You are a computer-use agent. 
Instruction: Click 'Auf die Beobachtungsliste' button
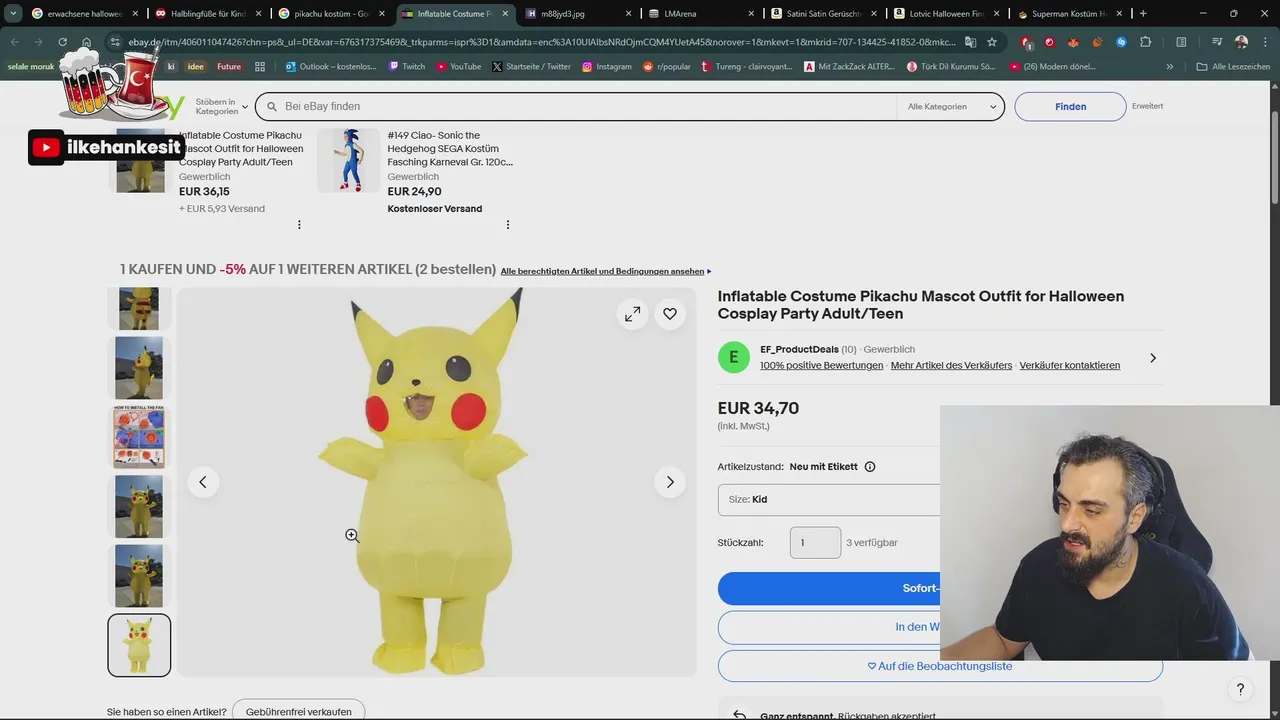coord(940,666)
